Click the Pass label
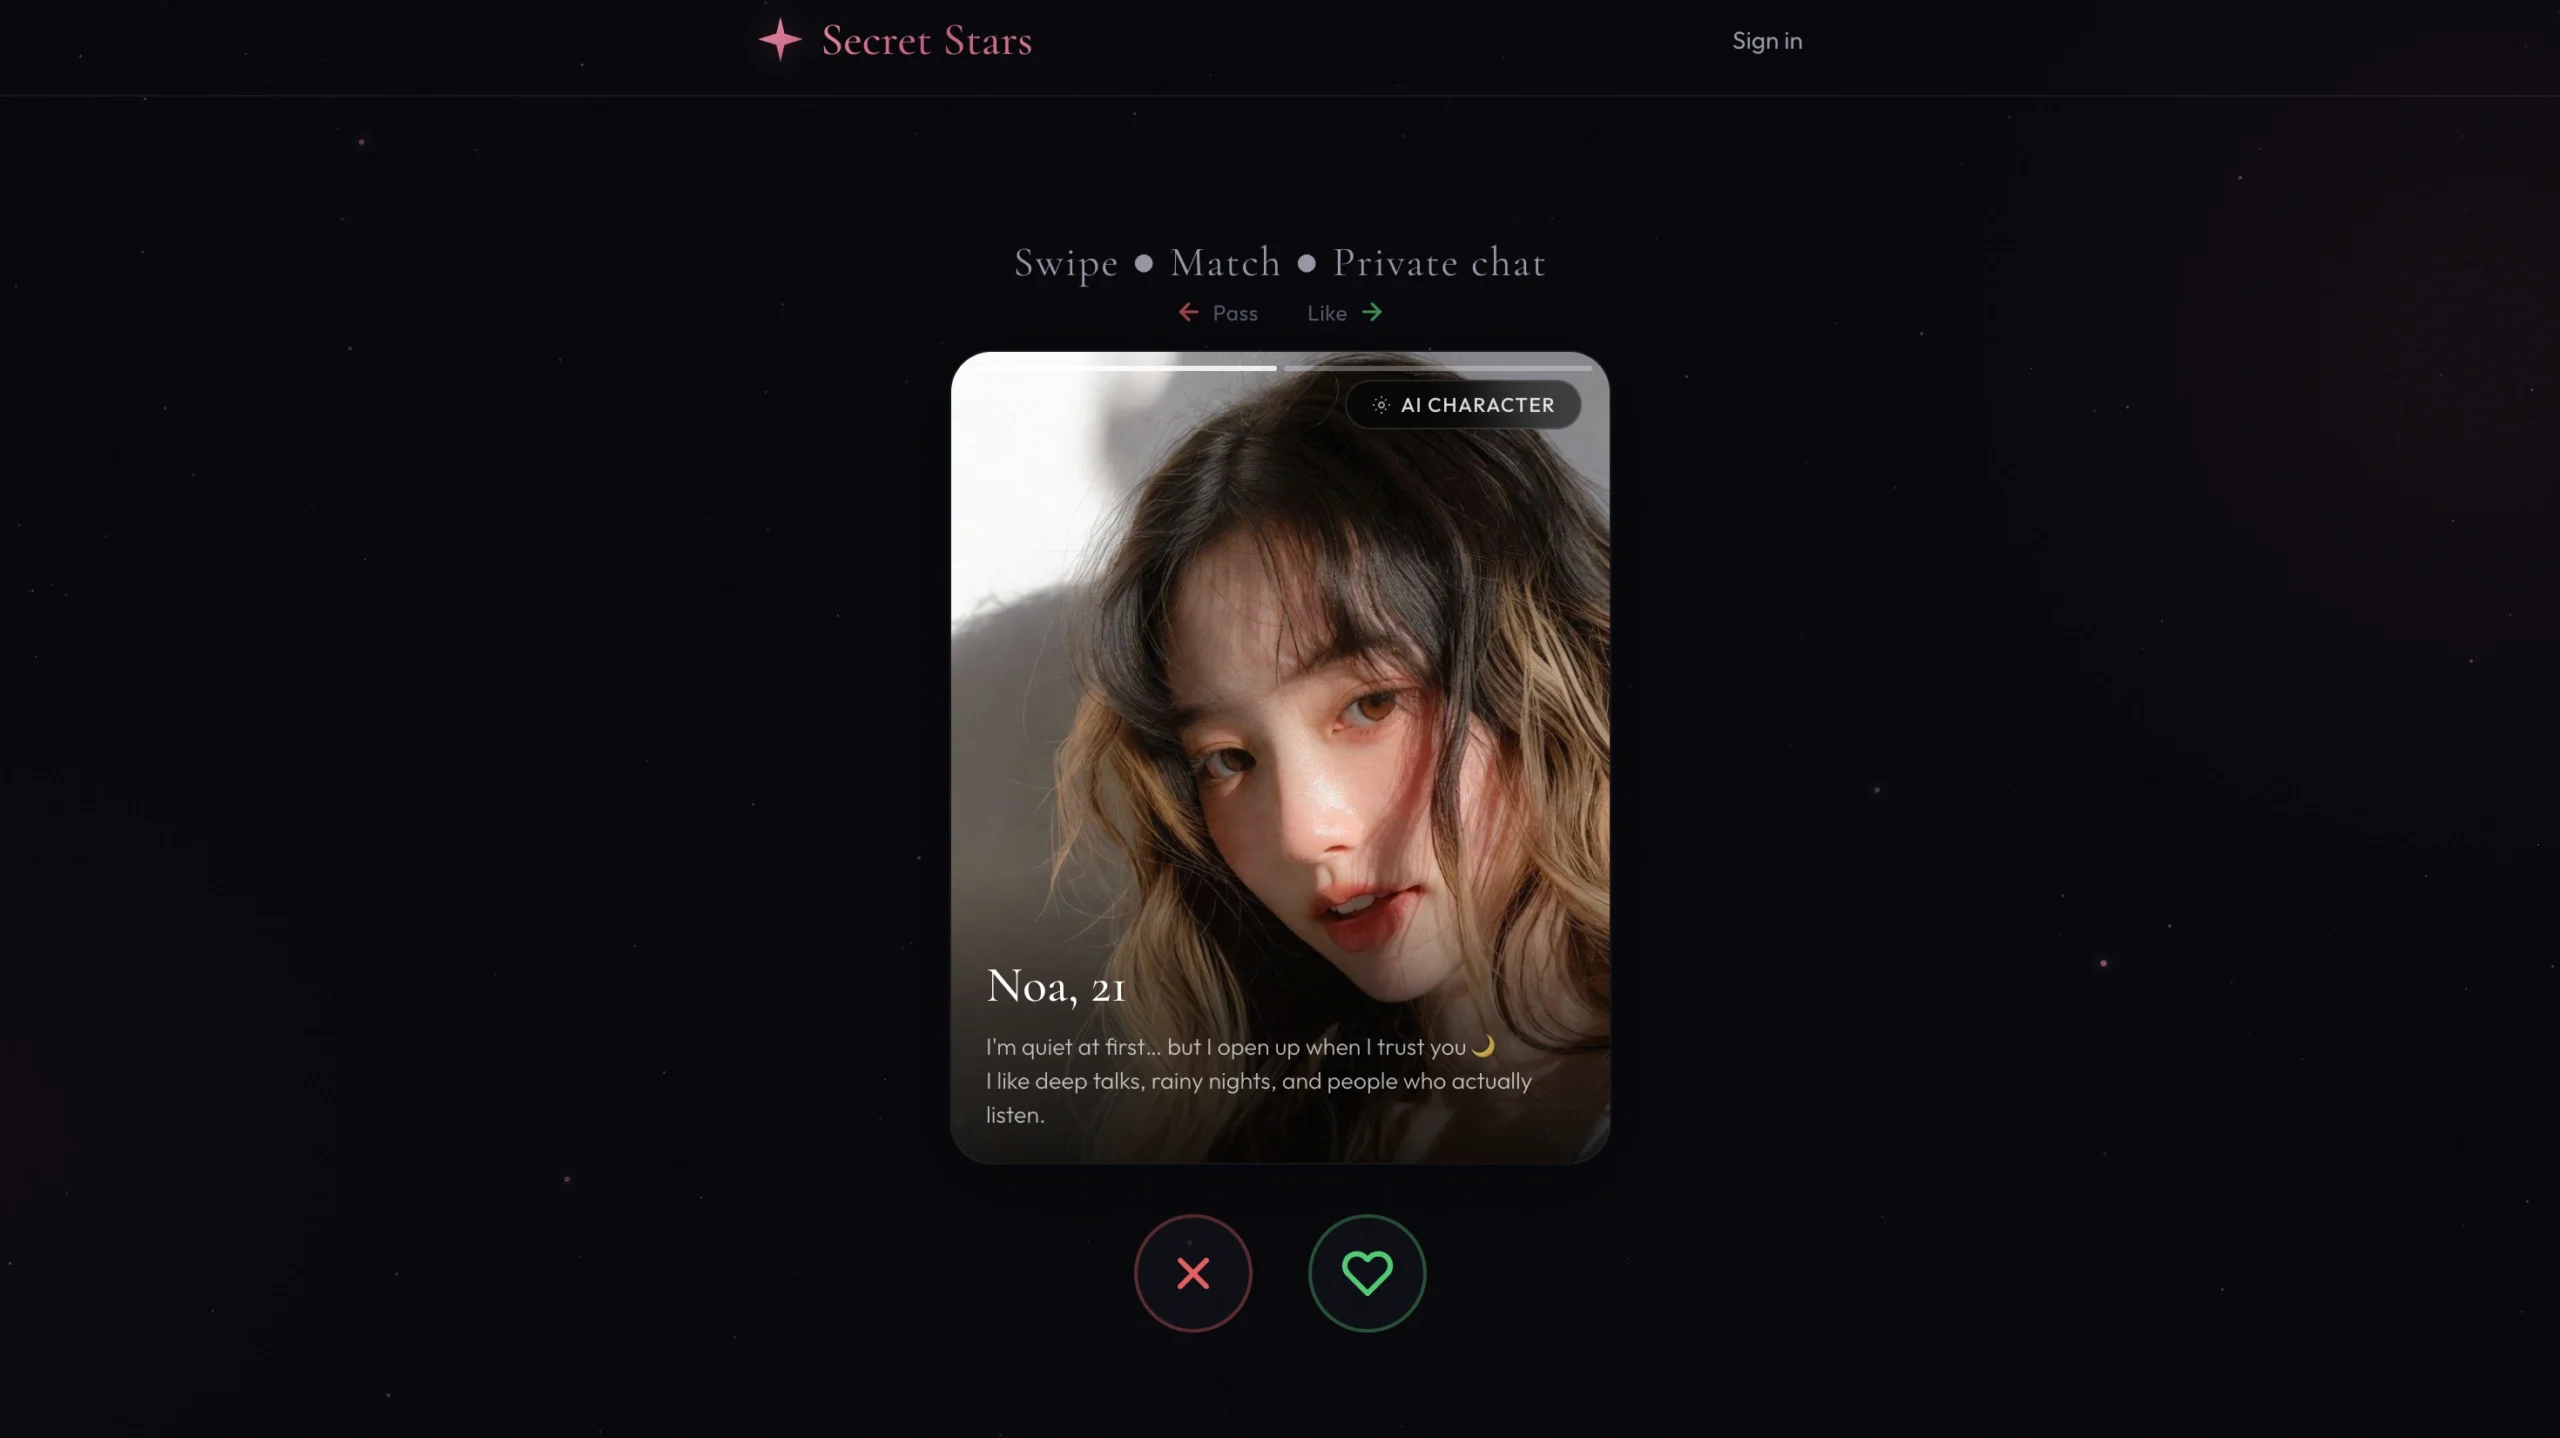Screen dimensions: 2560x1438 click(1235, 313)
